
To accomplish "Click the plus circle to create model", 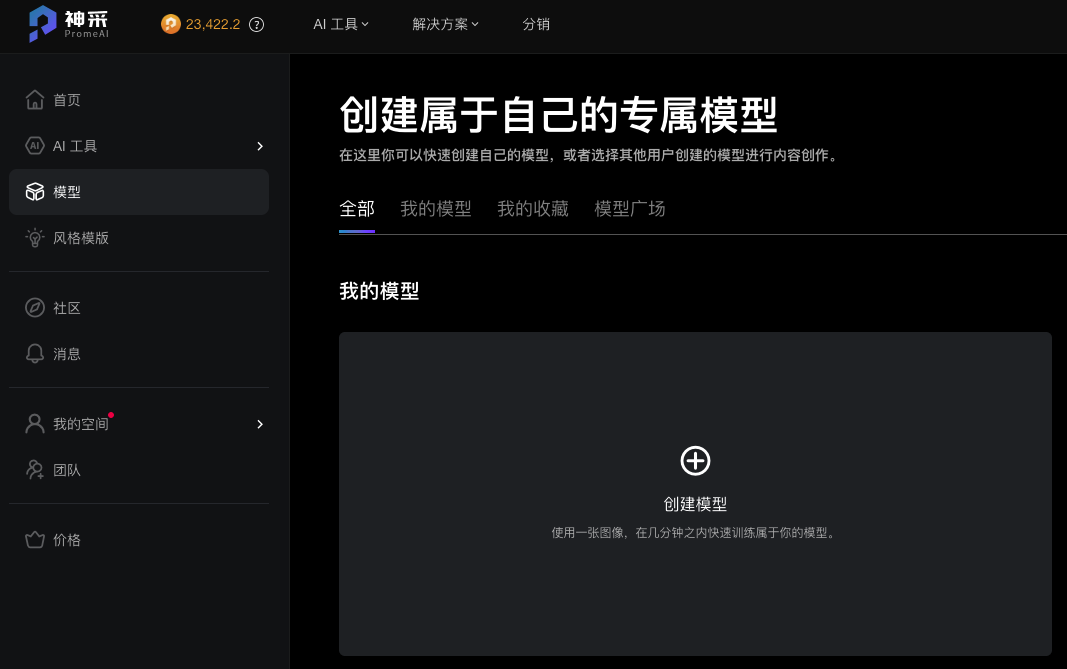I will [x=695, y=461].
